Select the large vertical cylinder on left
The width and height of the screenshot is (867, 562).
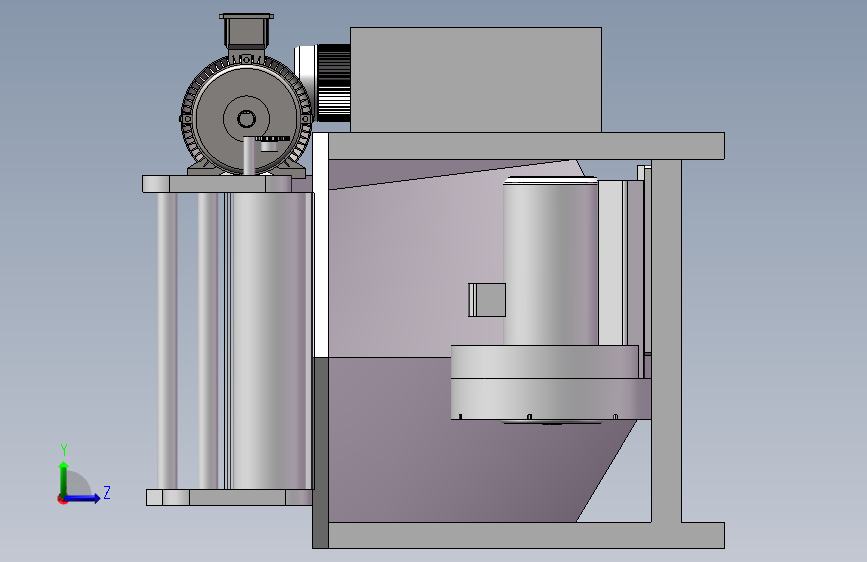269,341
